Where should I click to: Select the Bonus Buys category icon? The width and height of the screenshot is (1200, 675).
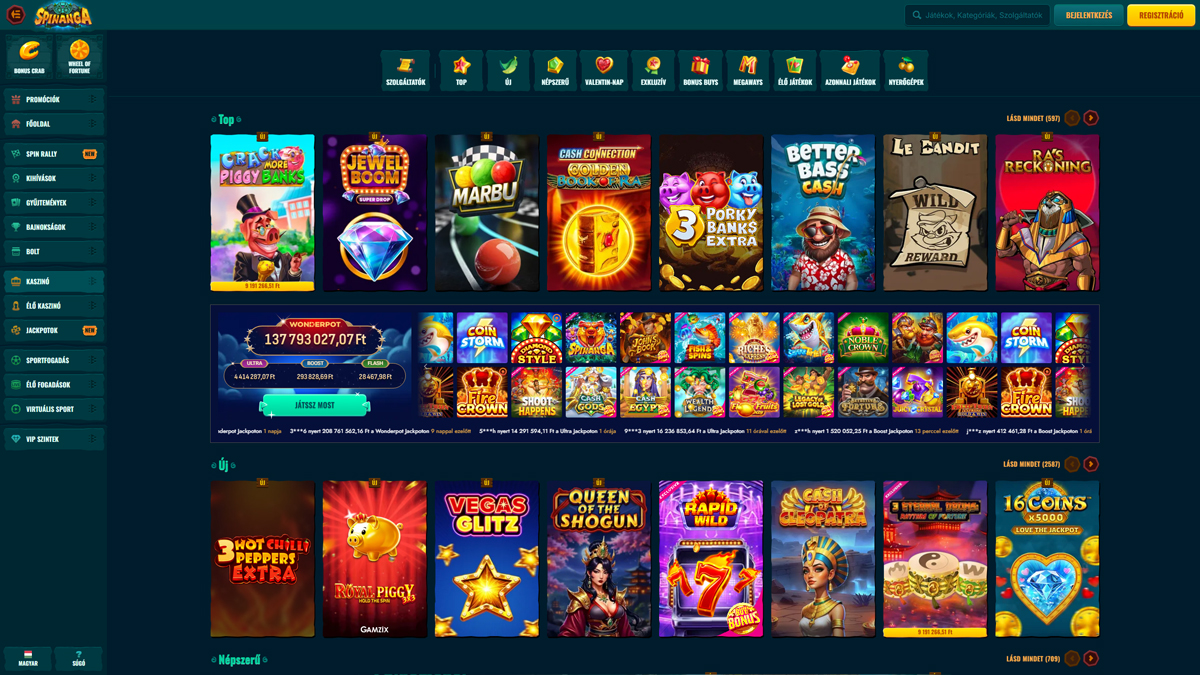point(700,70)
